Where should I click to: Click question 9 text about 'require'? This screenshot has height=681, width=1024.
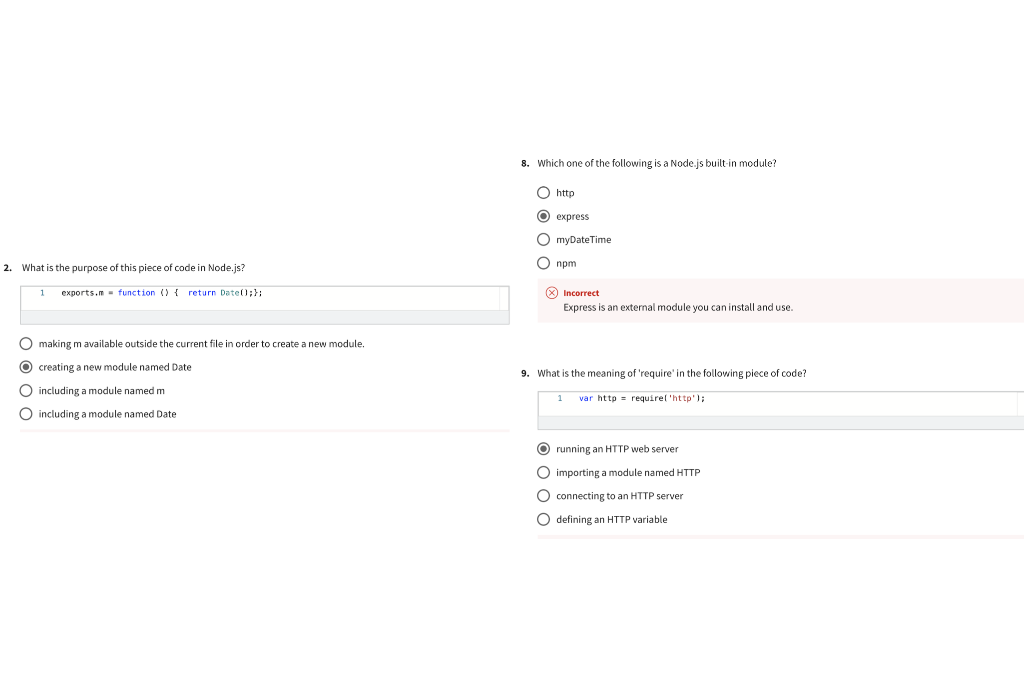pyautogui.click(x=671, y=373)
